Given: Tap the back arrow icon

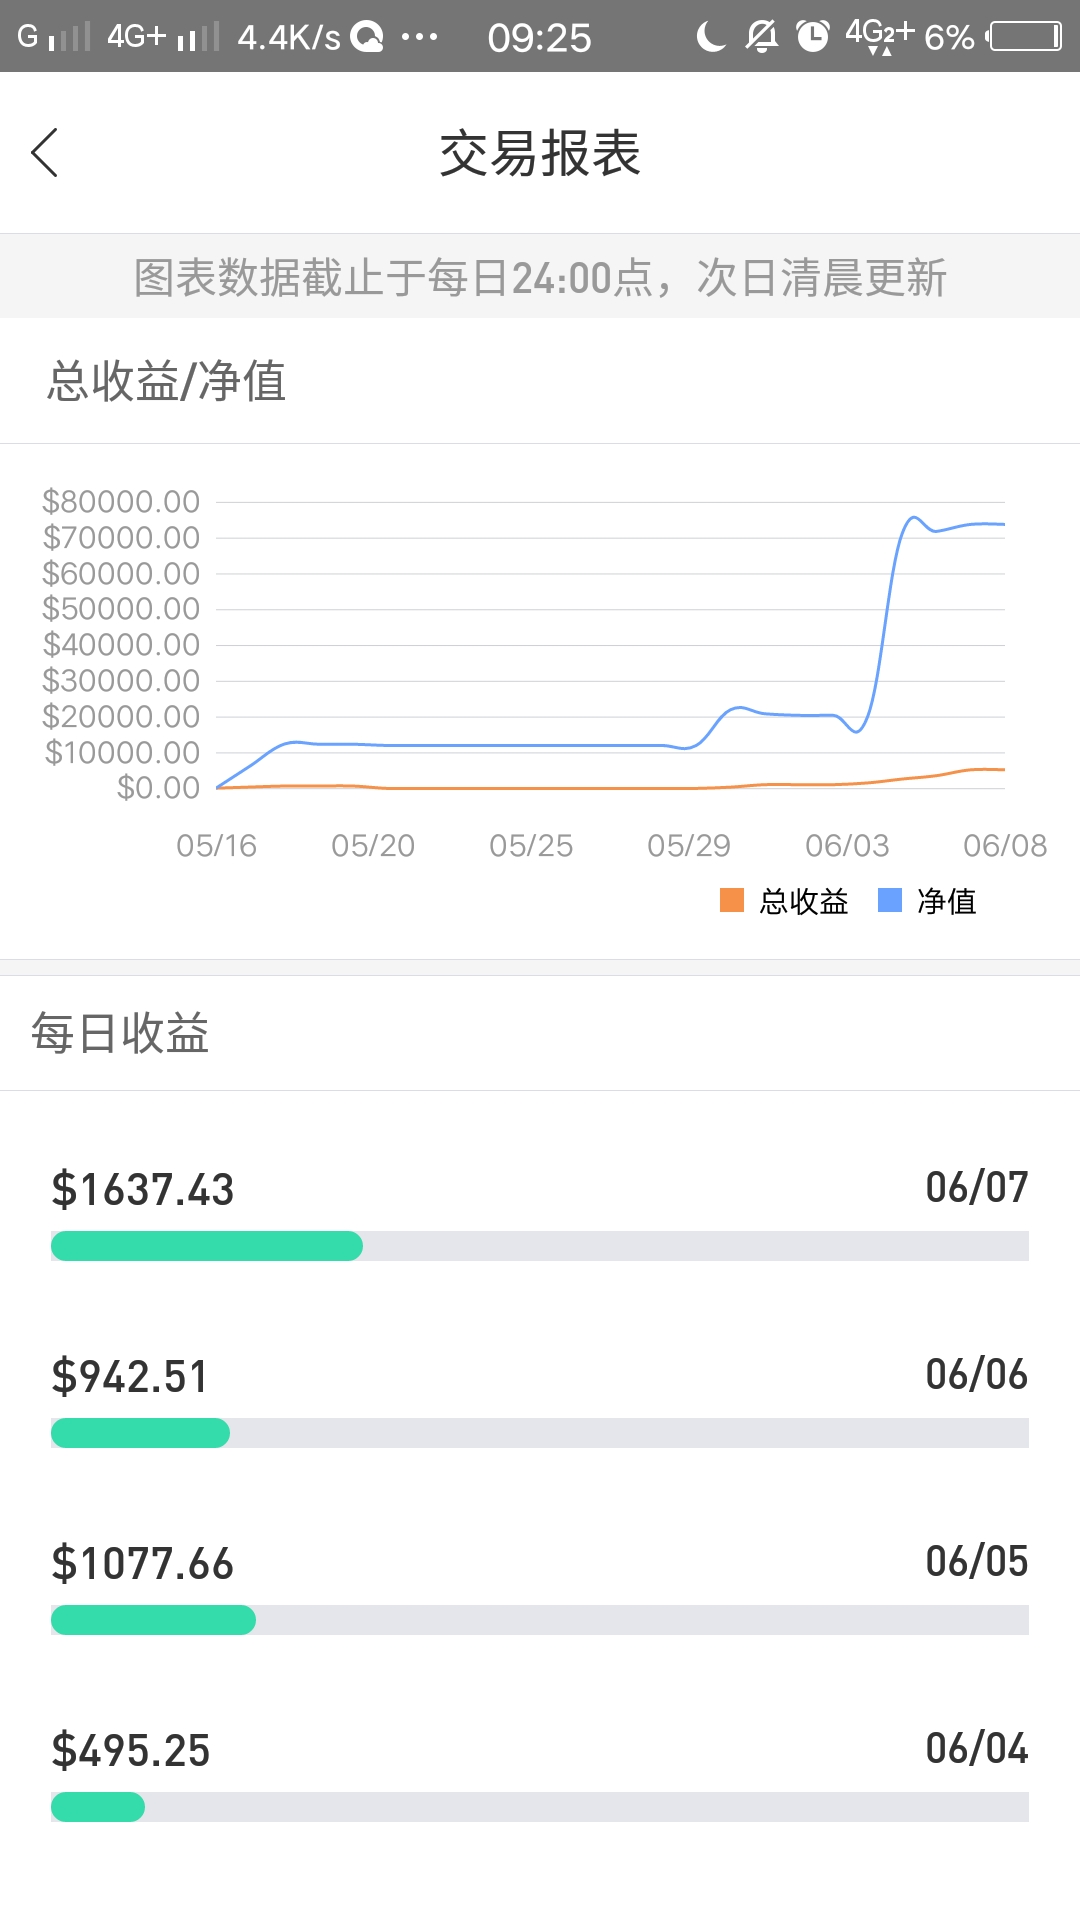Looking at the screenshot, I should (x=45, y=153).
